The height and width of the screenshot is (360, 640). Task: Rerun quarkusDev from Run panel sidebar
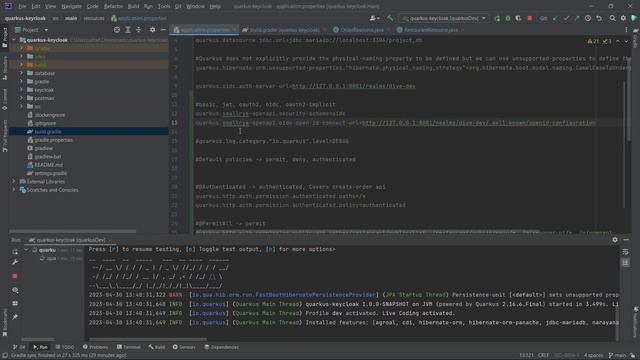pyautogui.click(x=15, y=251)
